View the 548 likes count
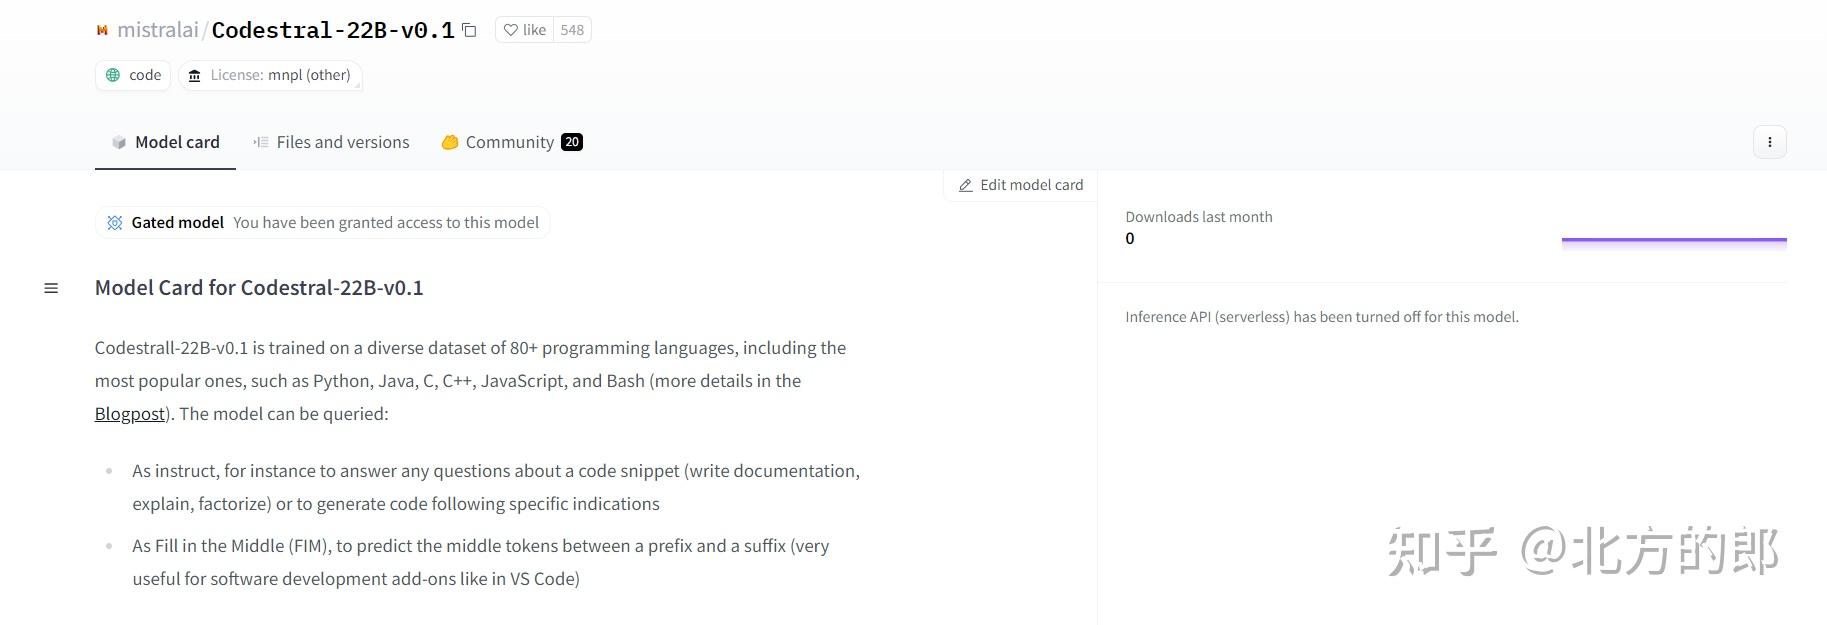1827x625 pixels. 572,30
